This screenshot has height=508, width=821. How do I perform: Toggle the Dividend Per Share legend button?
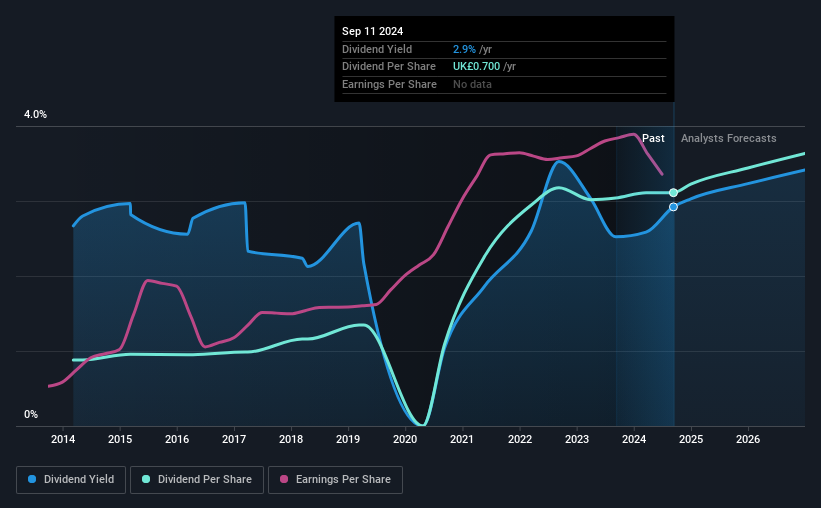pyautogui.click(x=197, y=480)
